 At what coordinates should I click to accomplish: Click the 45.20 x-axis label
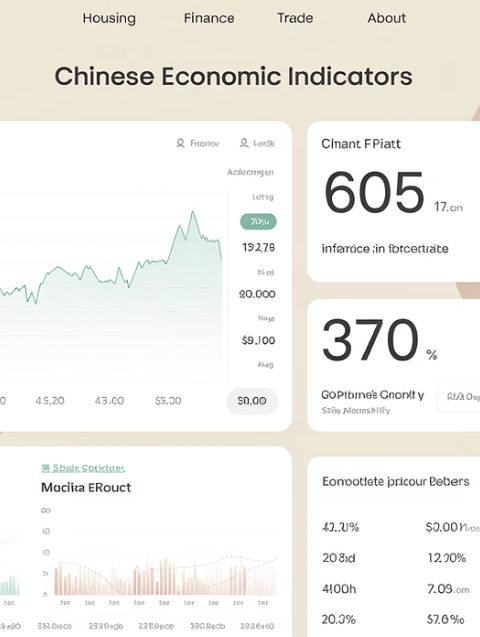[50, 401]
